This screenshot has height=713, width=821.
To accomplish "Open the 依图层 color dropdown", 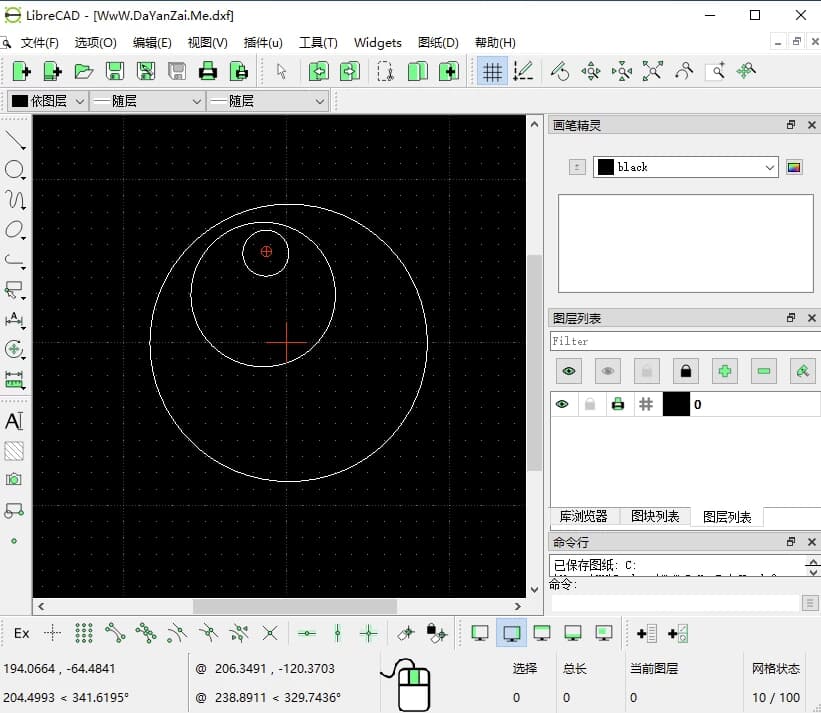I will click(47, 100).
